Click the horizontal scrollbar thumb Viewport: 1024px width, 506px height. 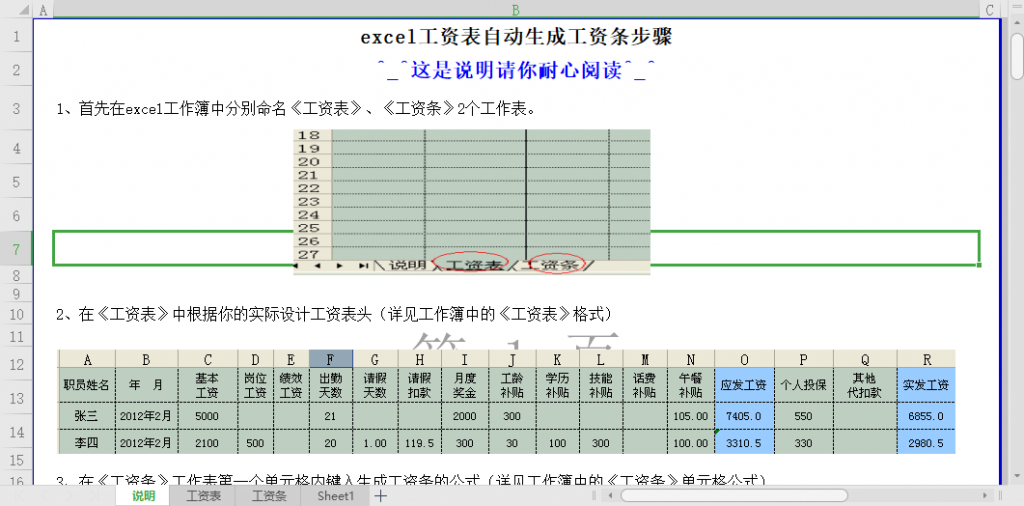(733, 496)
